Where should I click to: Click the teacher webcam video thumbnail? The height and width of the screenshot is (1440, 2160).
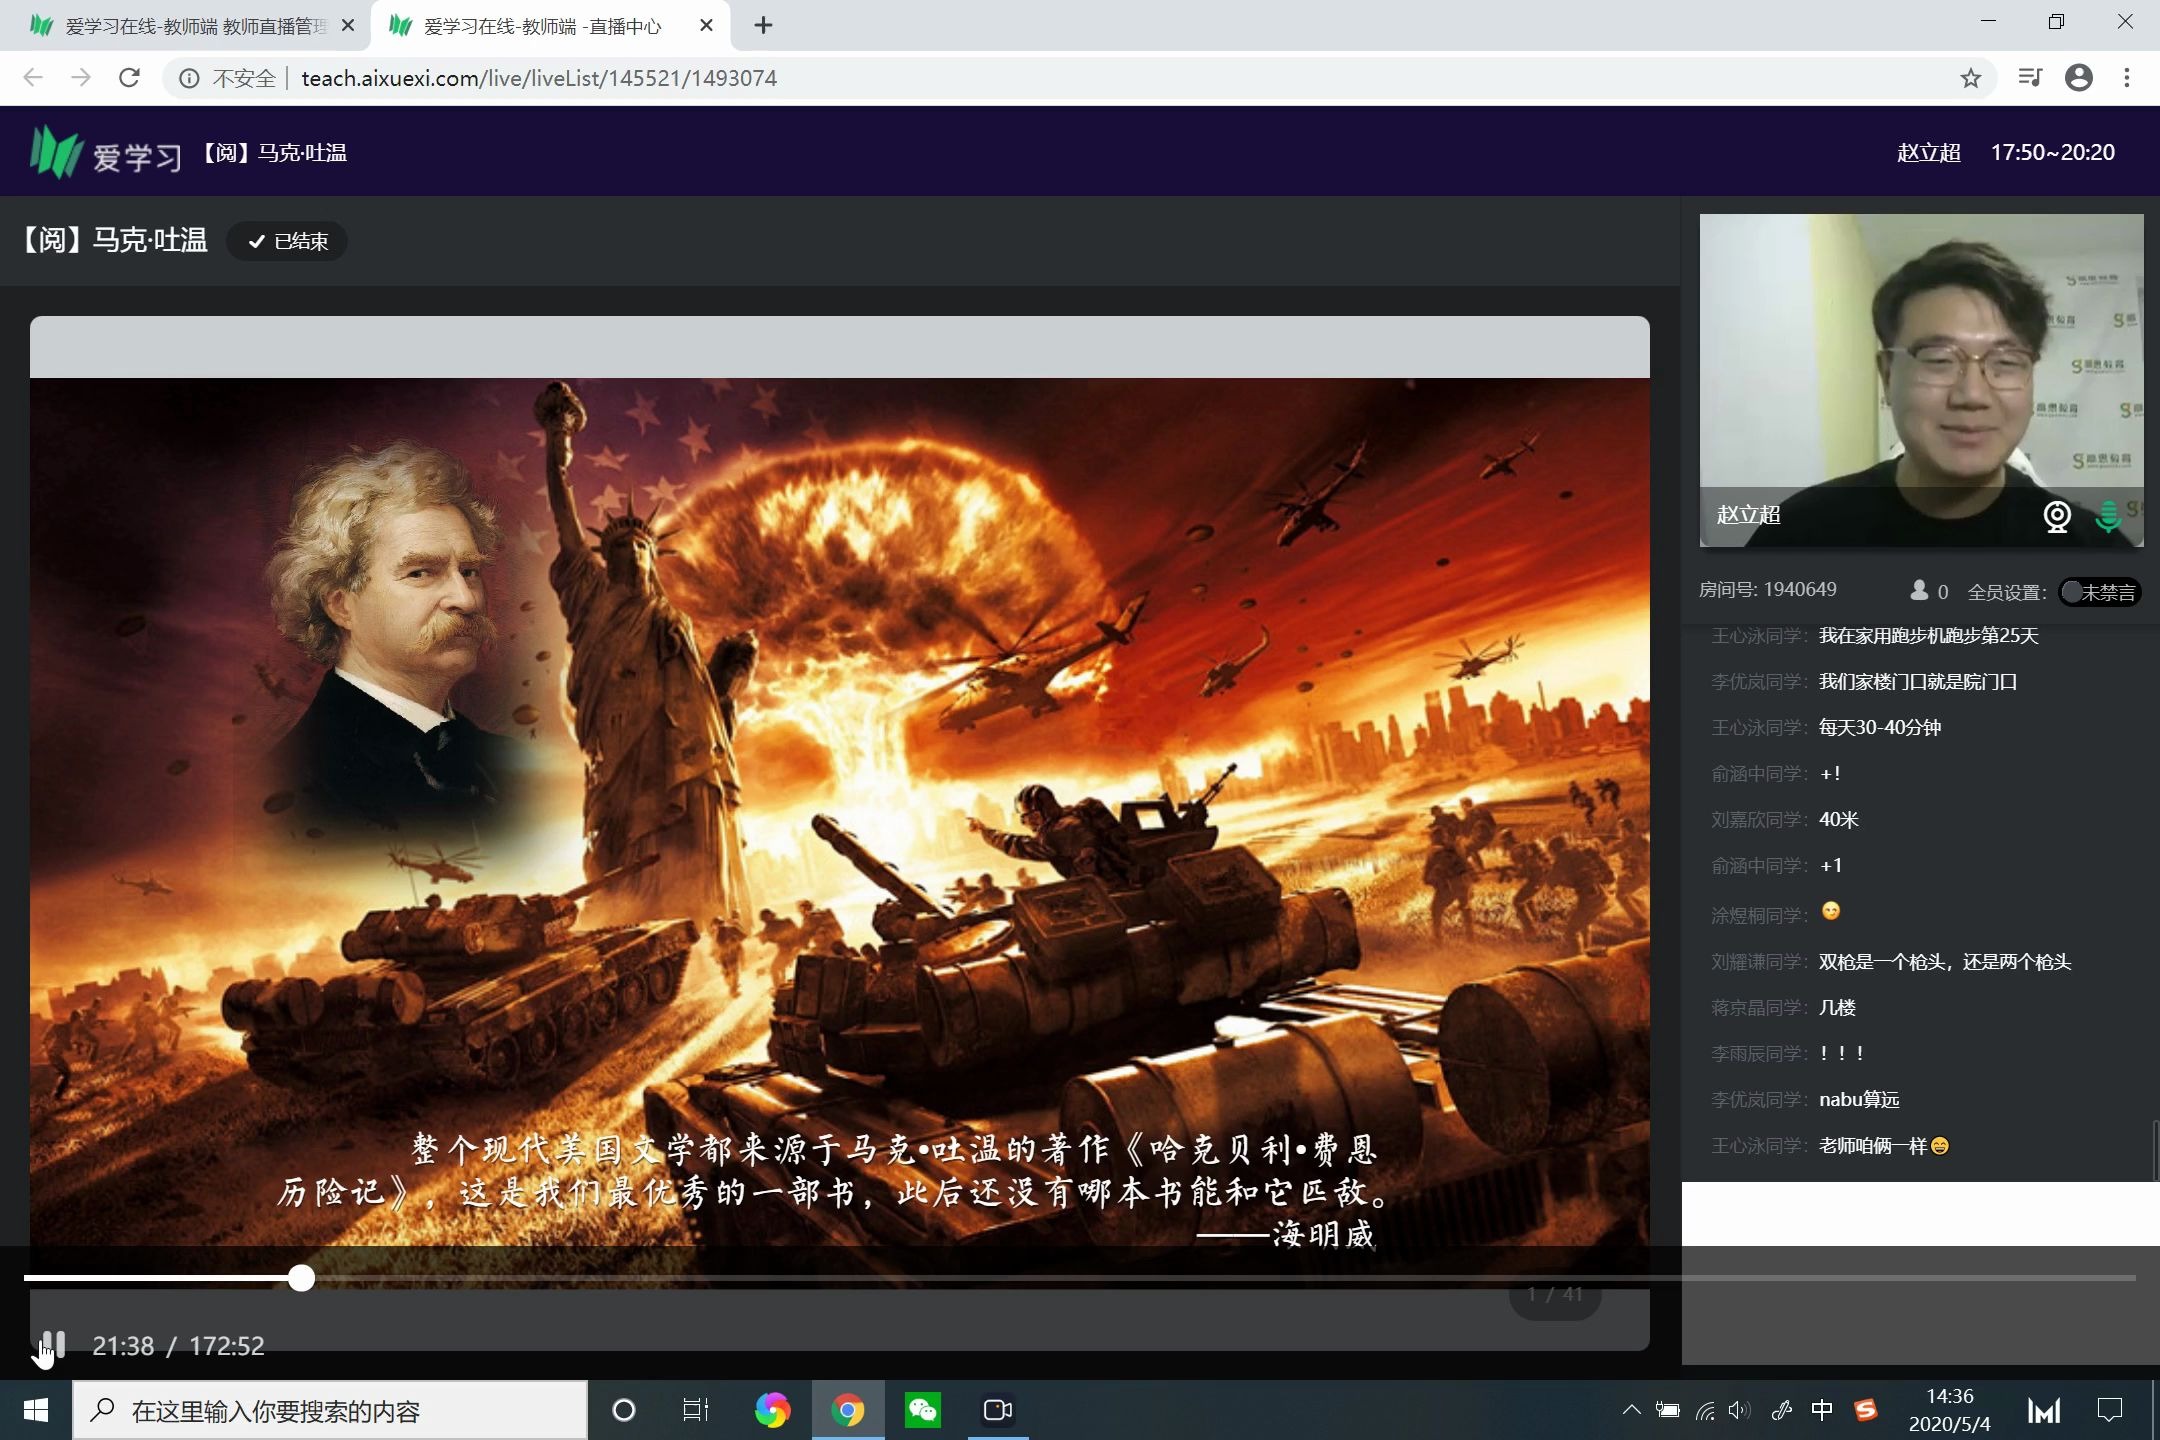tap(1921, 380)
